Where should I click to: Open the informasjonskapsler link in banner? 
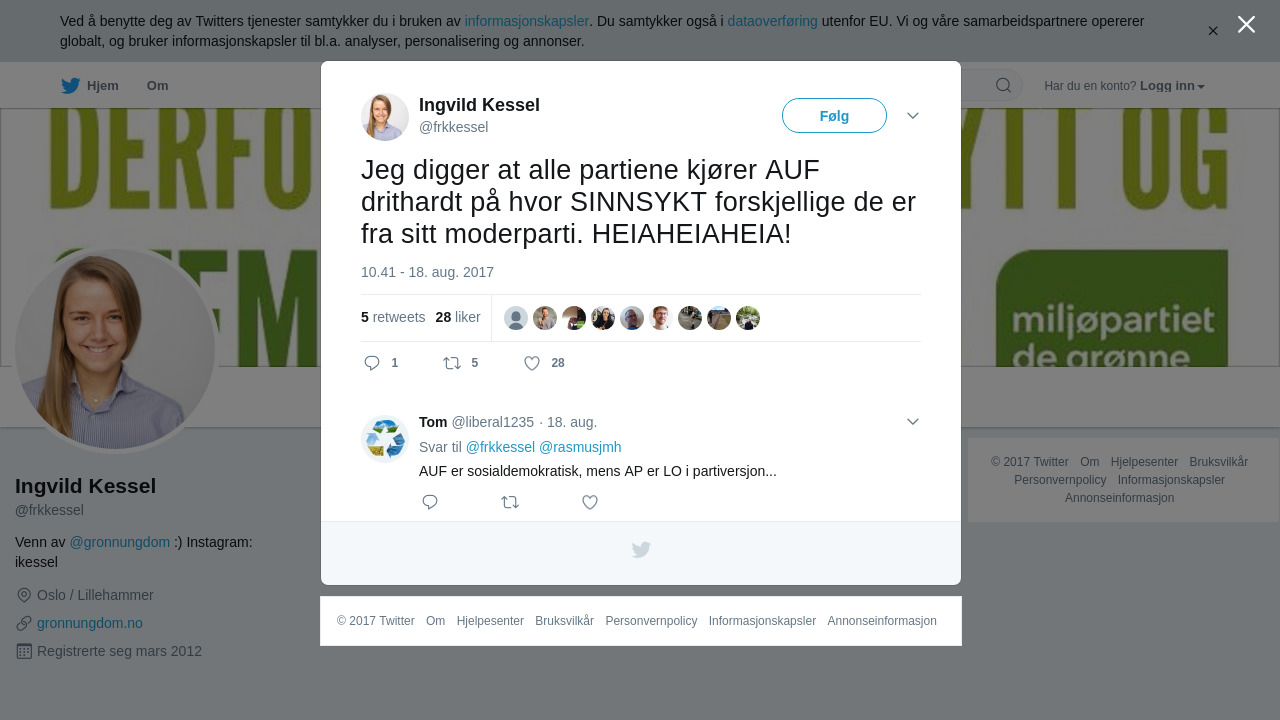tap(526, 21)
